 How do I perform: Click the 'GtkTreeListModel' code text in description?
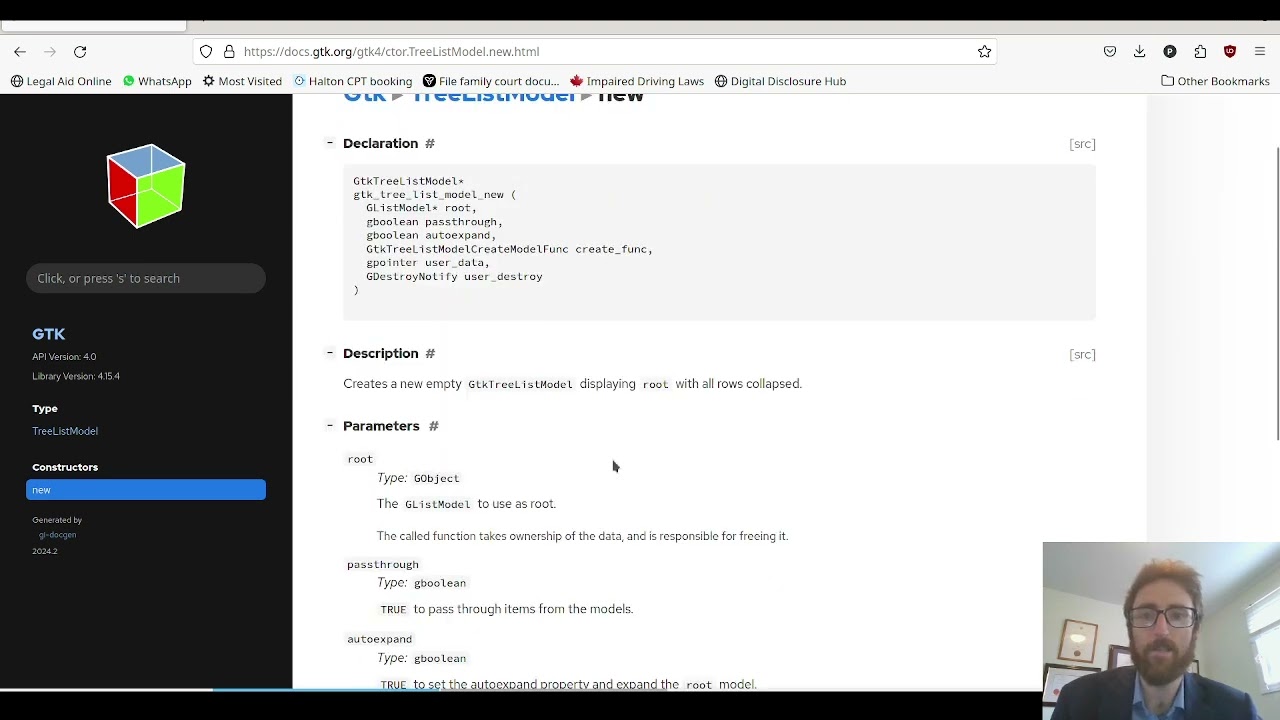520,384
